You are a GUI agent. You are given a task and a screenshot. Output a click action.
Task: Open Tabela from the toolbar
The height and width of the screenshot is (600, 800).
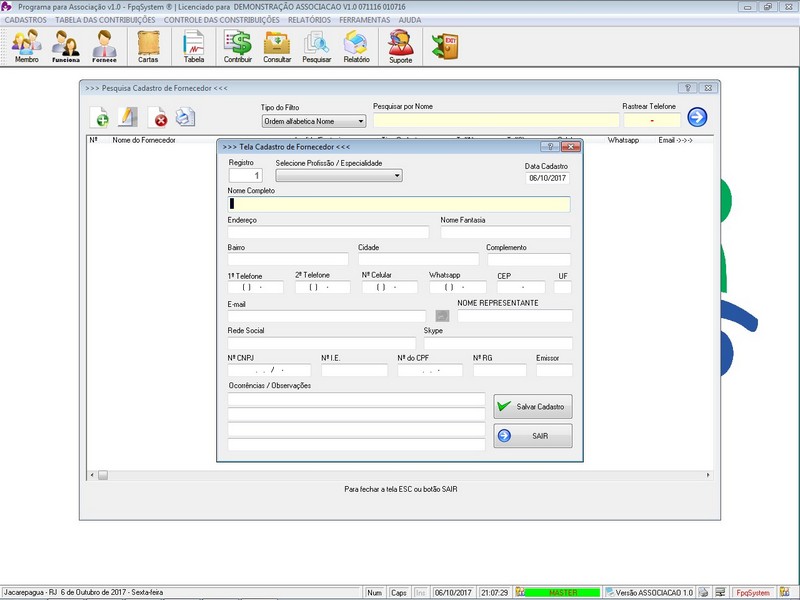coord(193,46)
